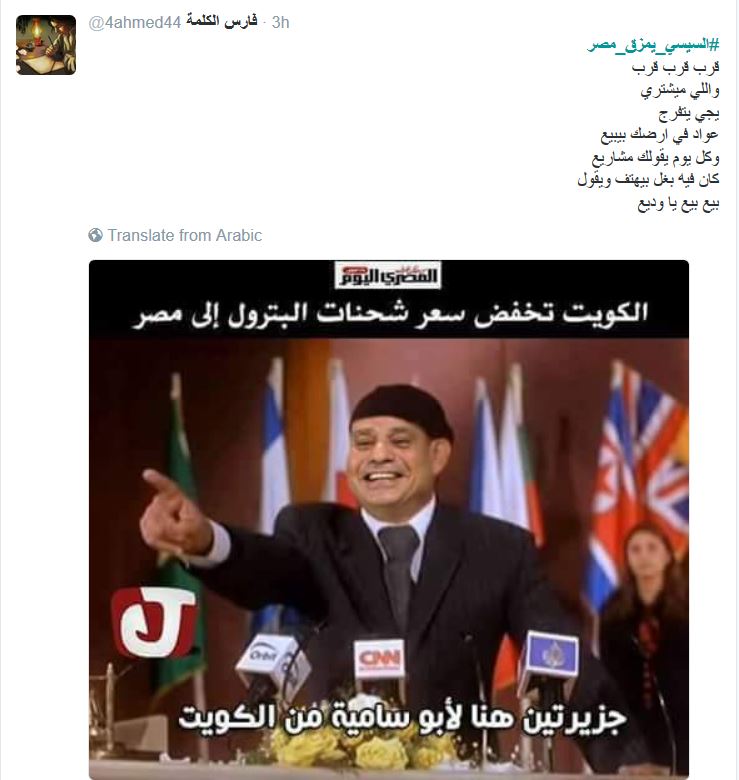The height and width of the screenshot is (780, 739).
Task: Open the #السيسي_يمزق_مصر hashtag
Action: click(x=653, y=45)
